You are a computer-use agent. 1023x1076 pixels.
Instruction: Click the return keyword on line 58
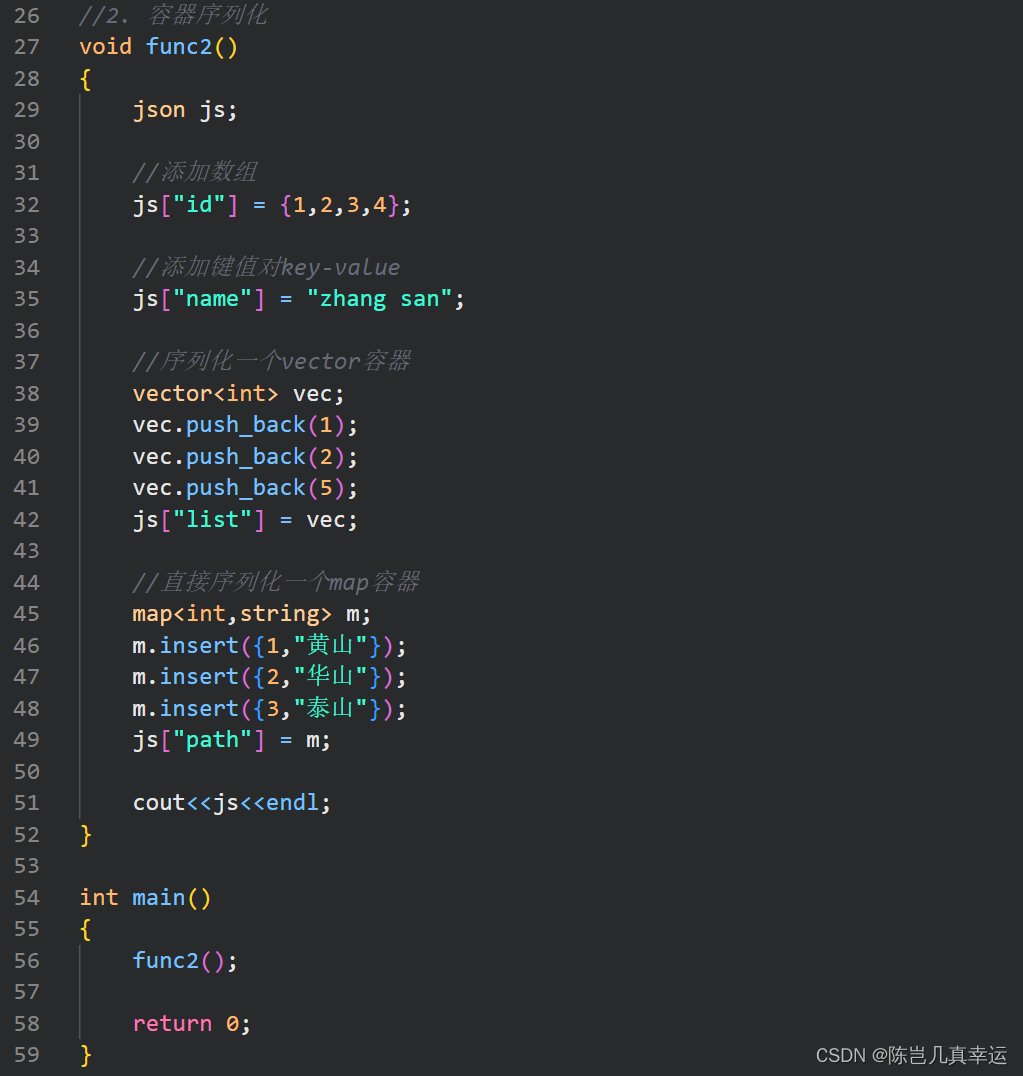[172, 1024]
